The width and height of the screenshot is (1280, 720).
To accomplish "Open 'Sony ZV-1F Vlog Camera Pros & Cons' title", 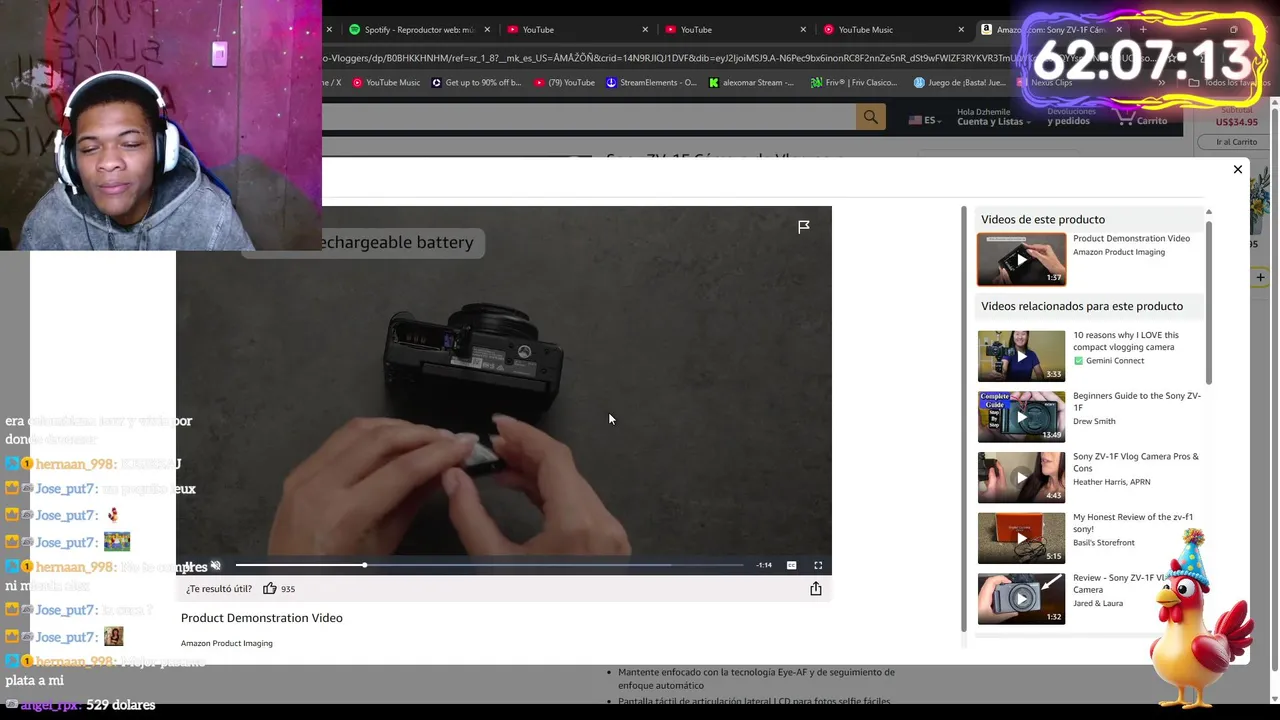I will point(1135,462).
